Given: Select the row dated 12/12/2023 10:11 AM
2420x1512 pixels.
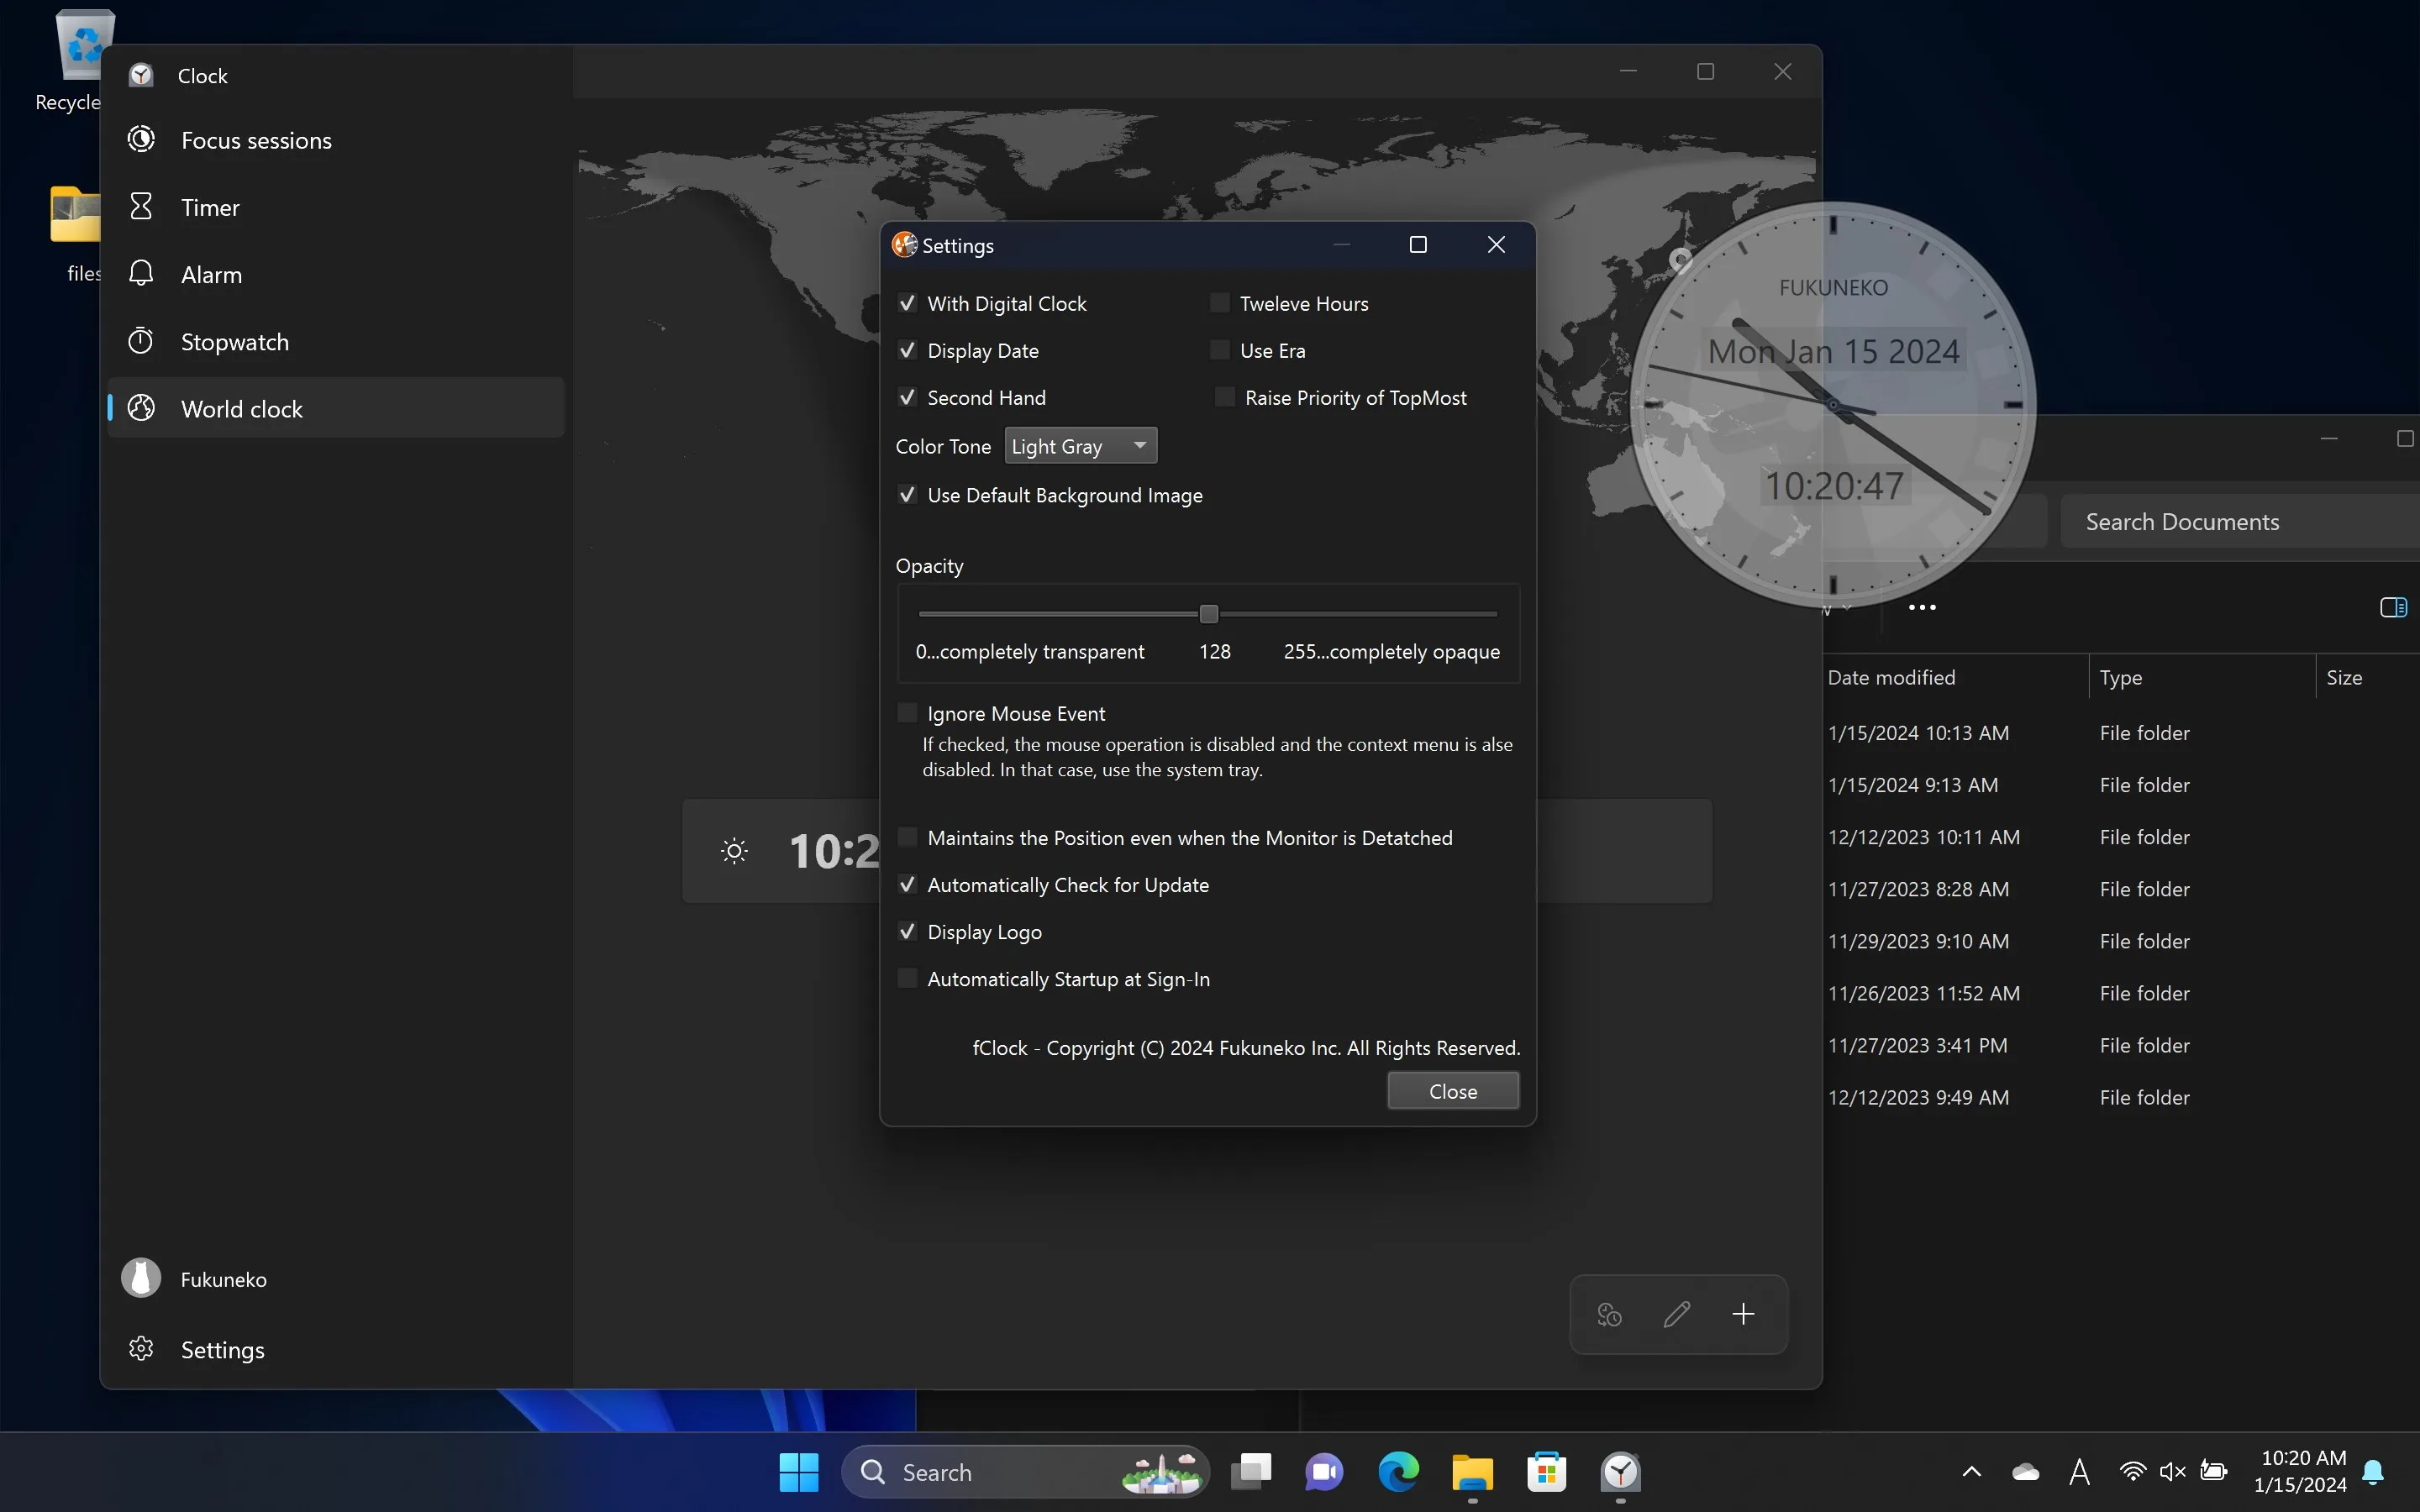Looking at the screenshot, I should [x=2120, y=836].
